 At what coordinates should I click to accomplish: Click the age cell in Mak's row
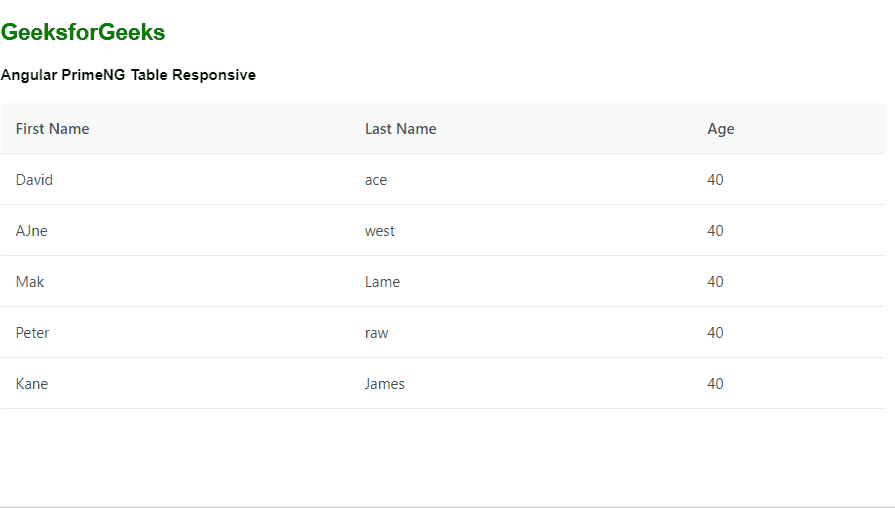pos(715,282)
